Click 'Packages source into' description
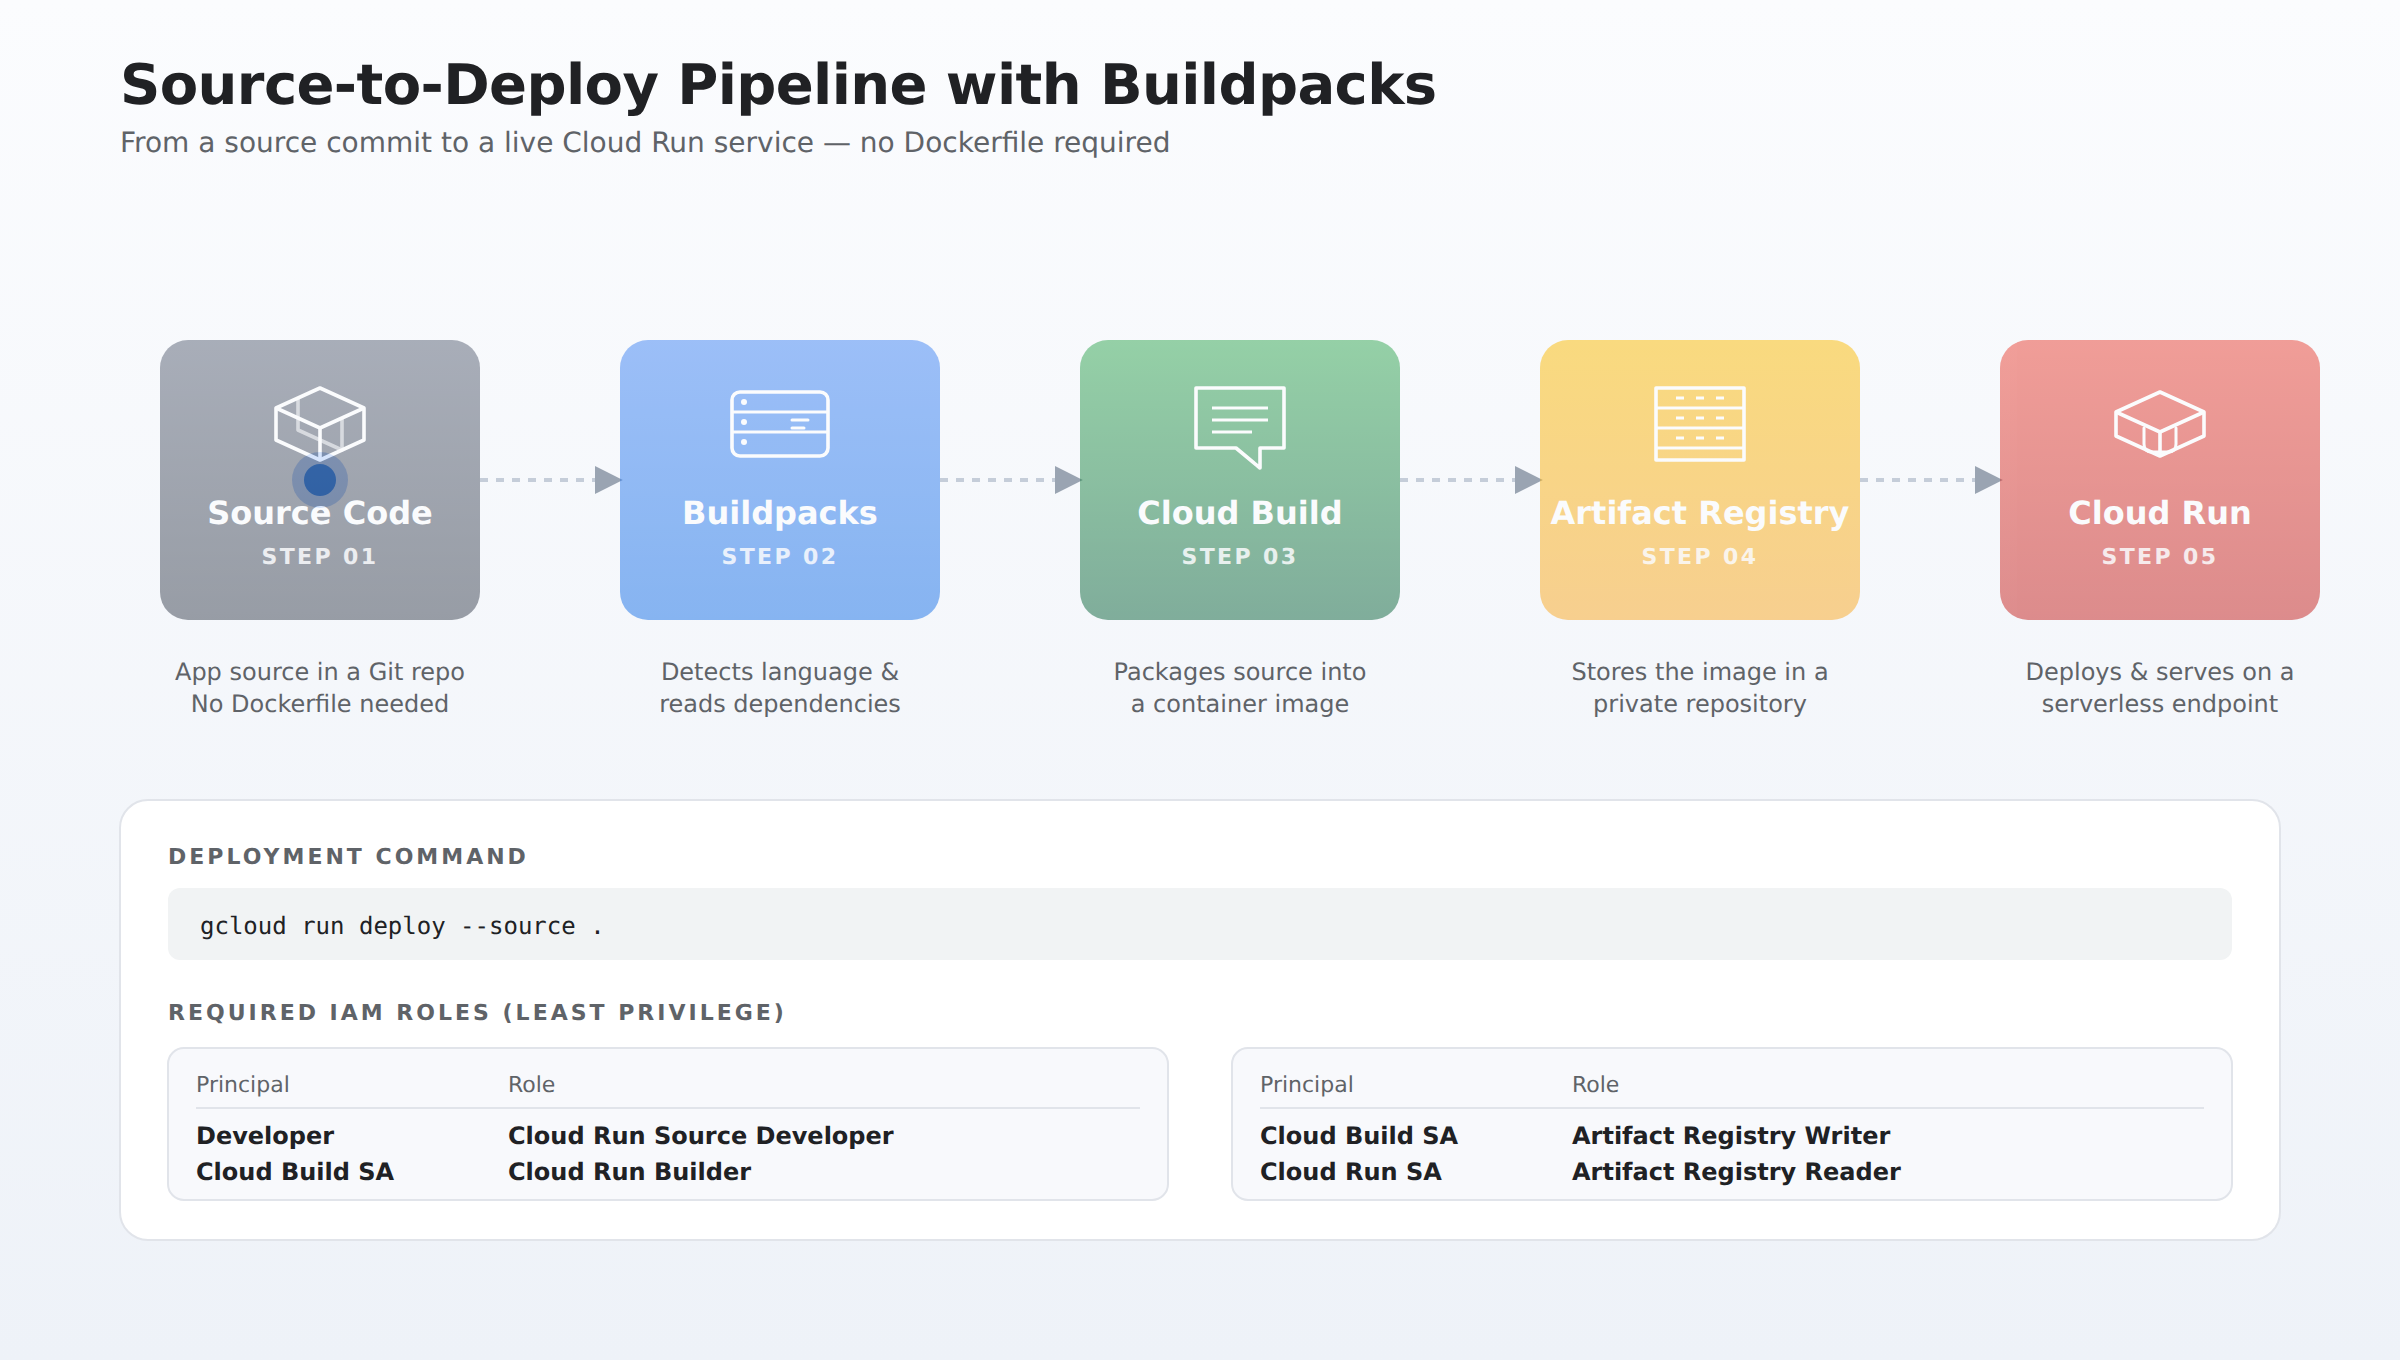This screenshot has width=2400, height=1360. (1240, 672)
